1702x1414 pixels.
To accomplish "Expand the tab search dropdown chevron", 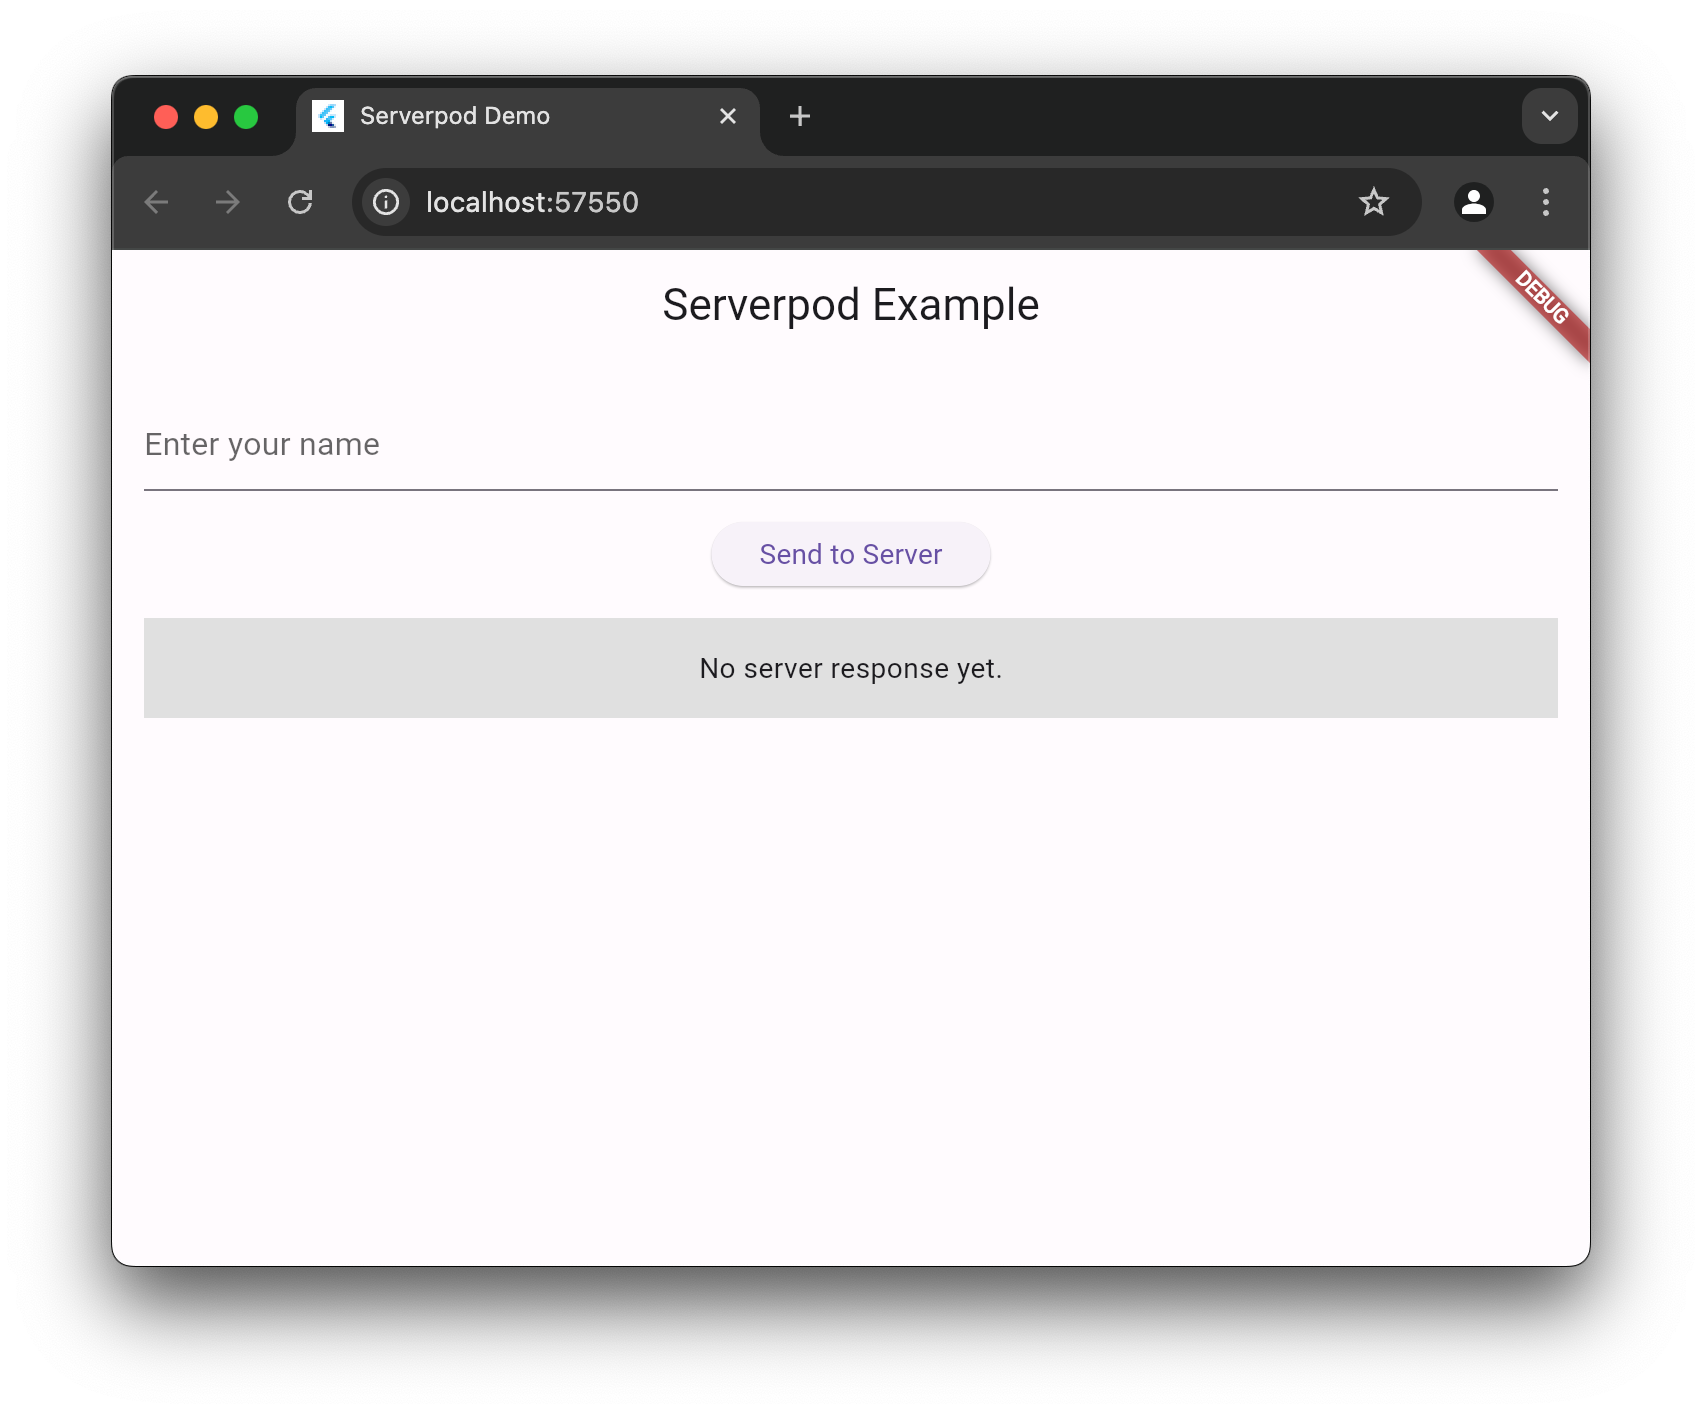I will click(1549, 117).
